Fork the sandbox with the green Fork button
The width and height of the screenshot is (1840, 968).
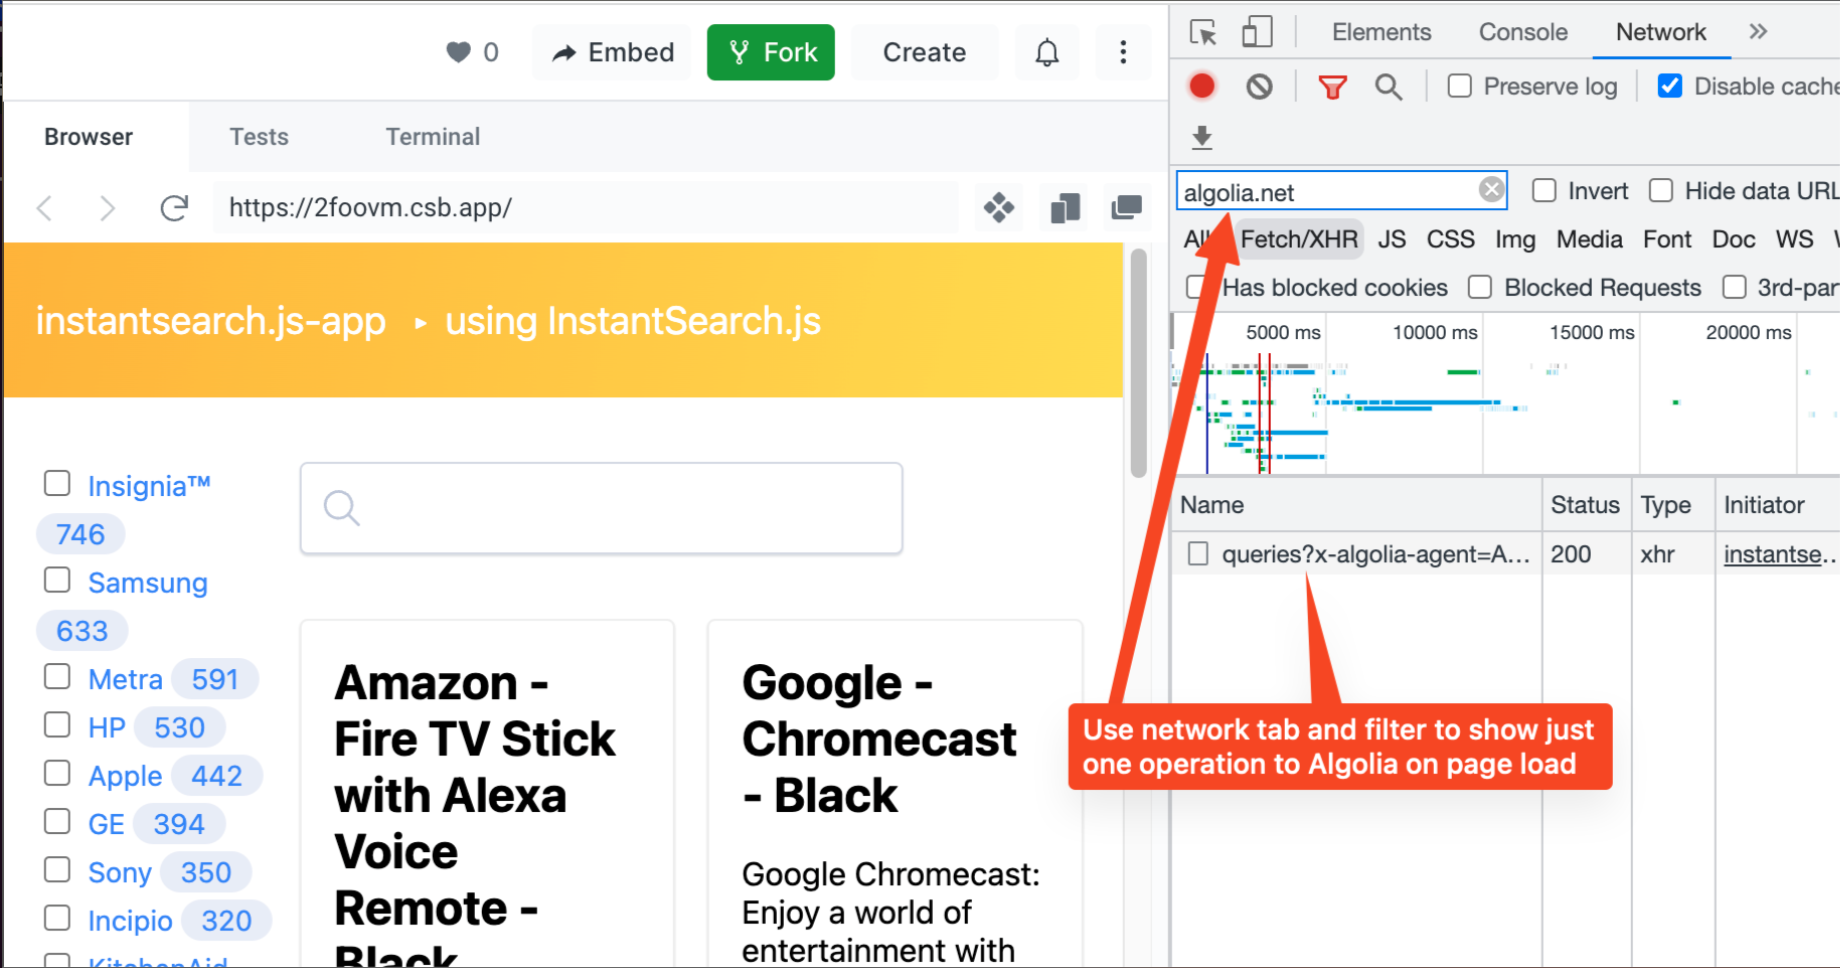pos(770,52)
